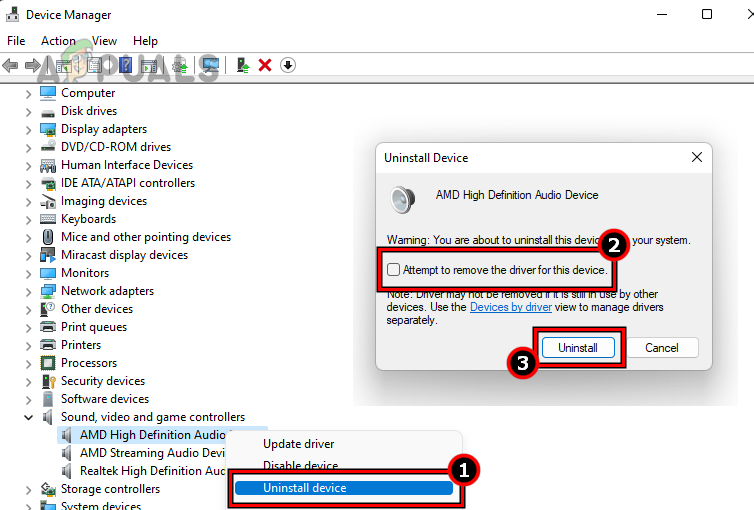The height and width of the screenshot is (510, 754).
Task: Open the View menu
Action: pyautogui.click(x=104, y=41)
